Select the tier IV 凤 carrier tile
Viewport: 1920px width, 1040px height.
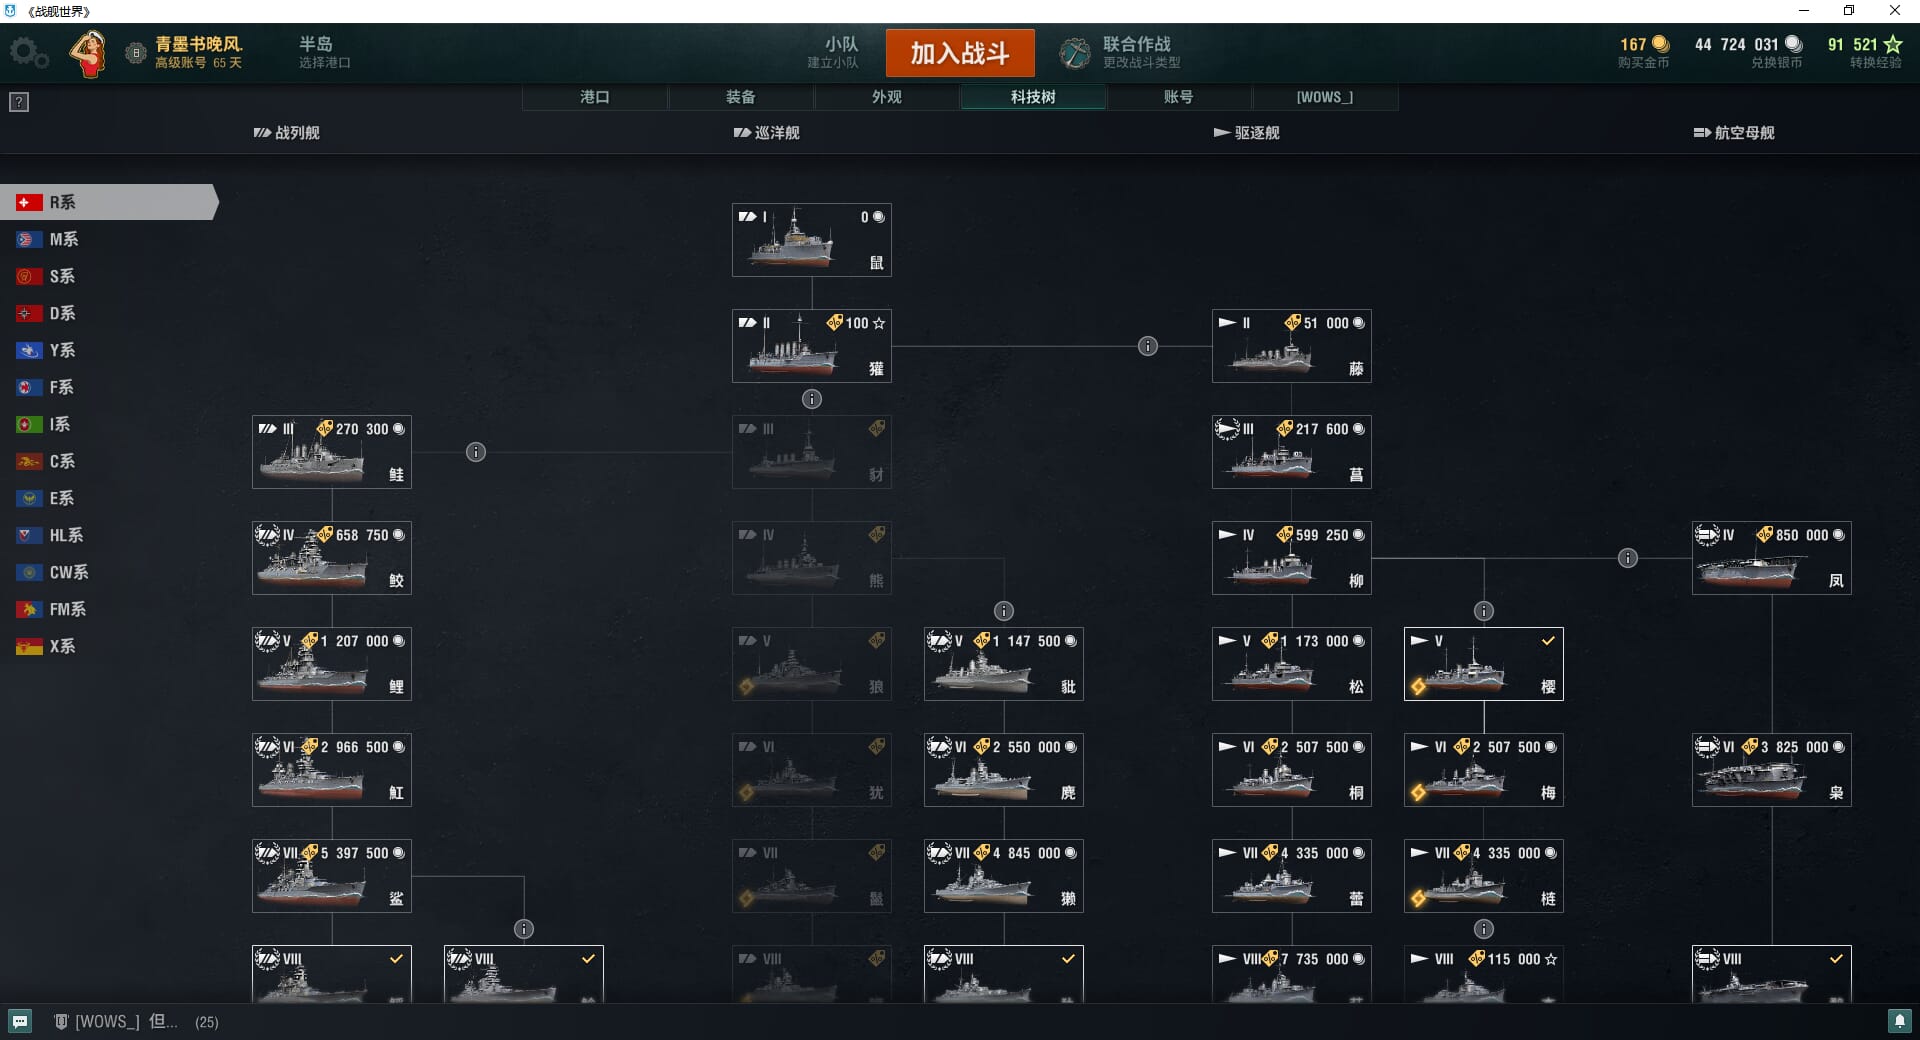click(x=1772, y=558)
